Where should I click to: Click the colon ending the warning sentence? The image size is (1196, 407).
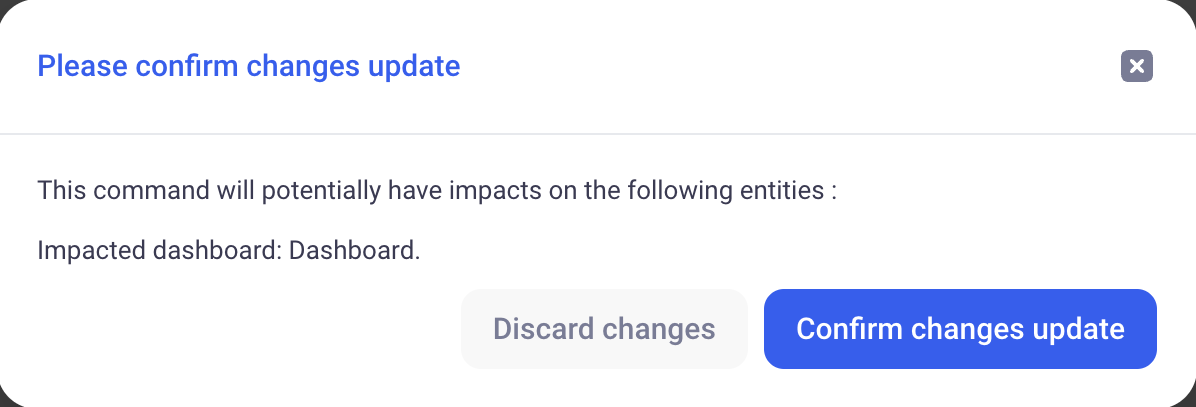(x=832, y=191)
